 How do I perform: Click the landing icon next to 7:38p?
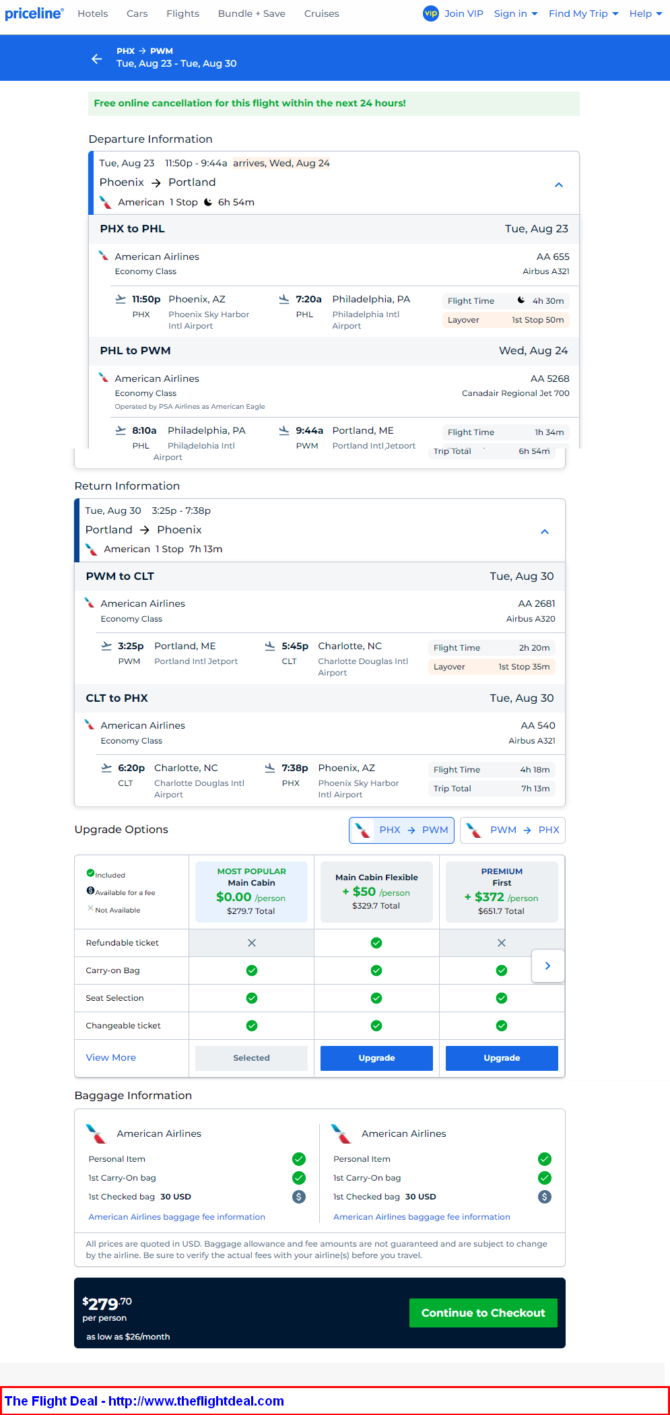click(270, 768)
